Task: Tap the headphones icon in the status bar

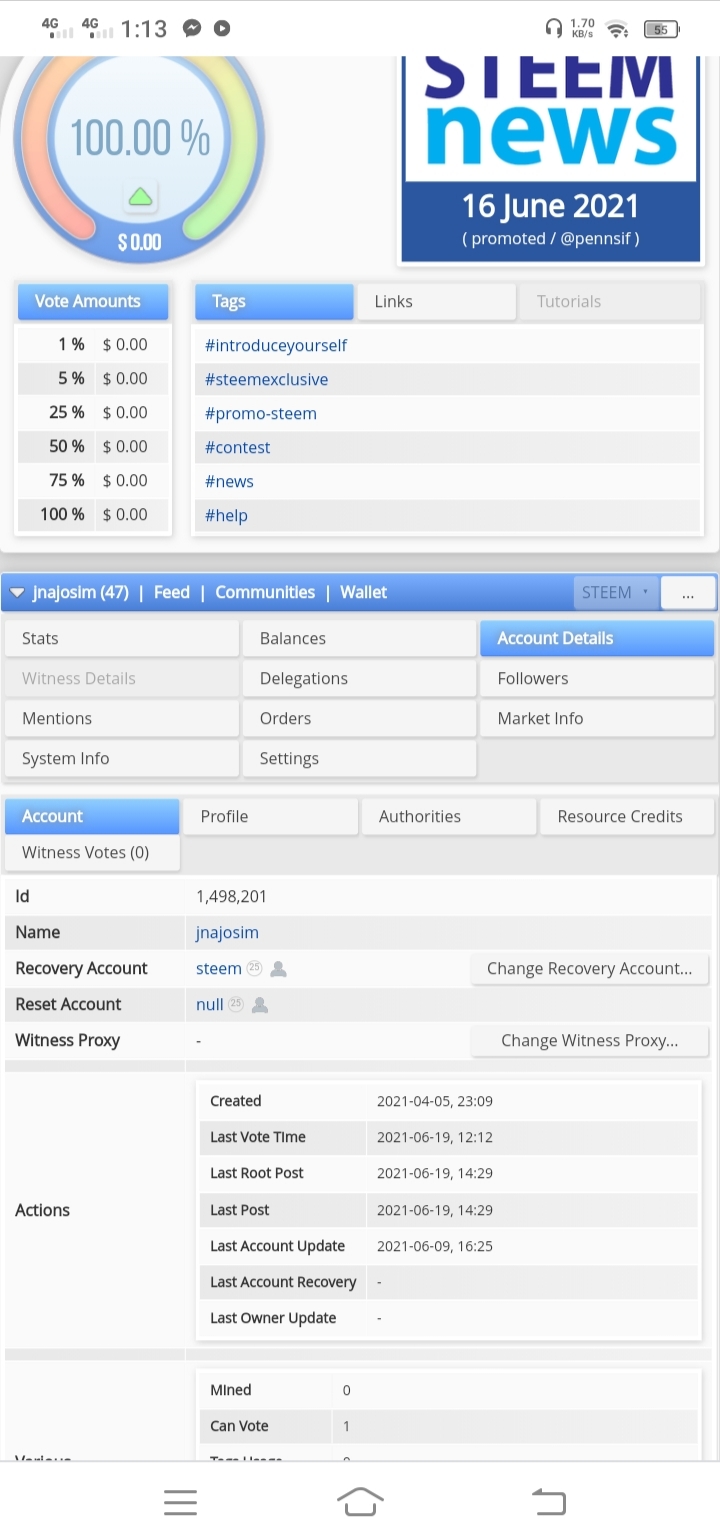Action: pos(553,29)
